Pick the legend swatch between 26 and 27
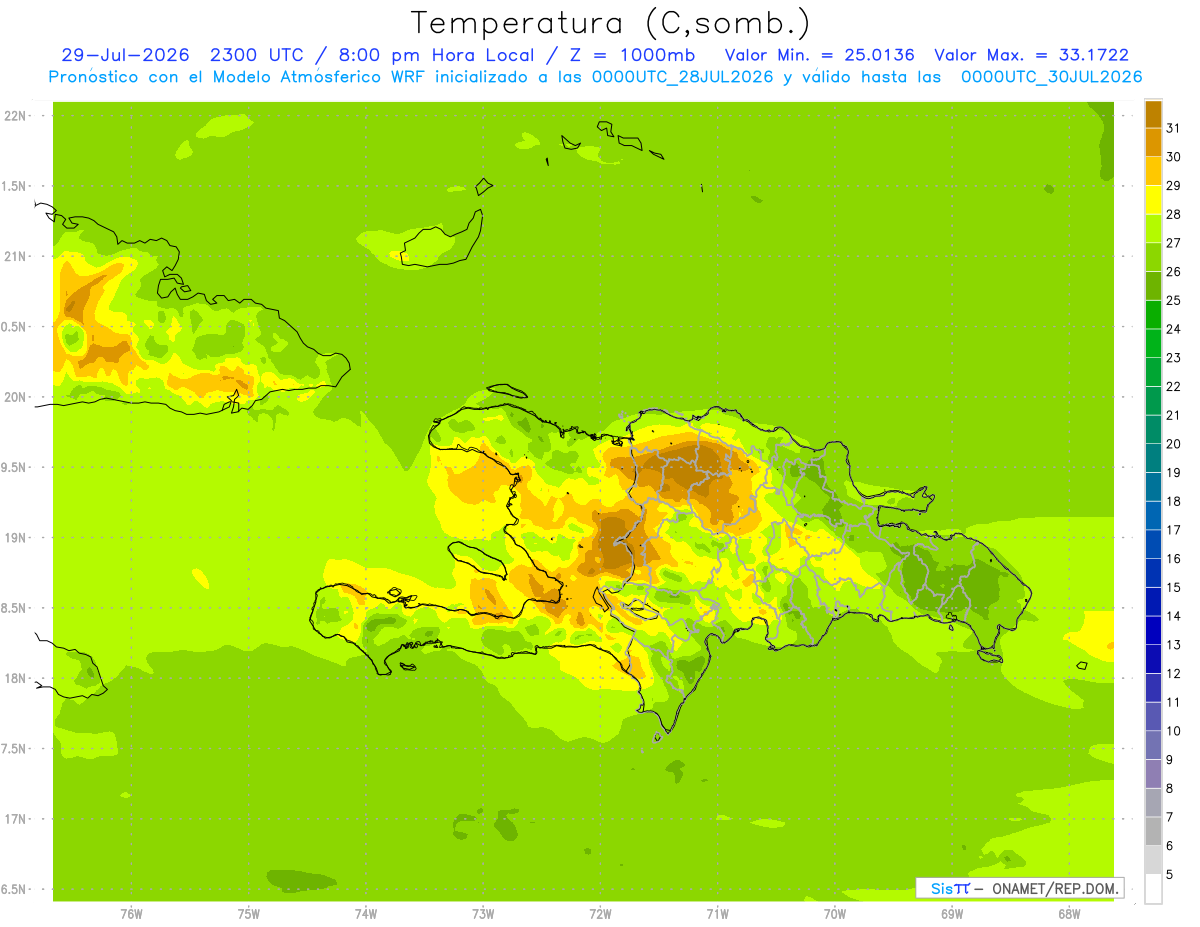The width and height of the screenshot is (1200, 927). (1153, 257)
